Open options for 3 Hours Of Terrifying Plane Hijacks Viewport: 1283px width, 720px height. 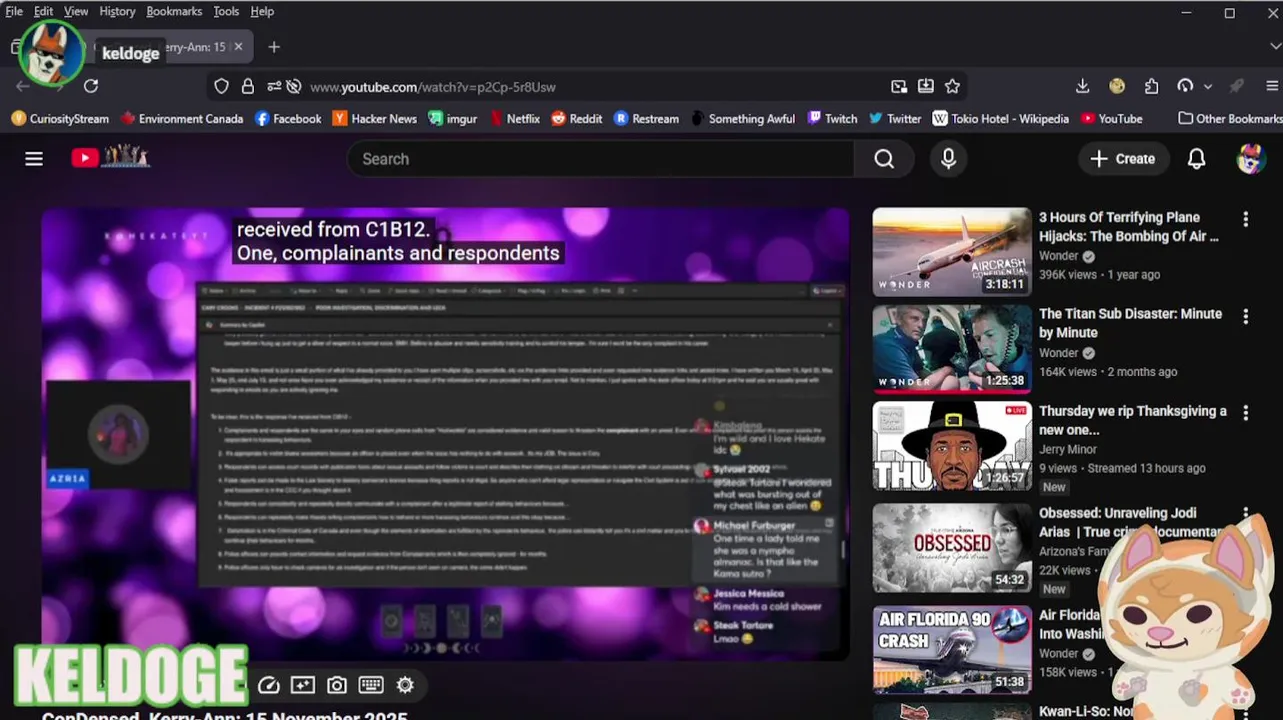(1245, 219)
